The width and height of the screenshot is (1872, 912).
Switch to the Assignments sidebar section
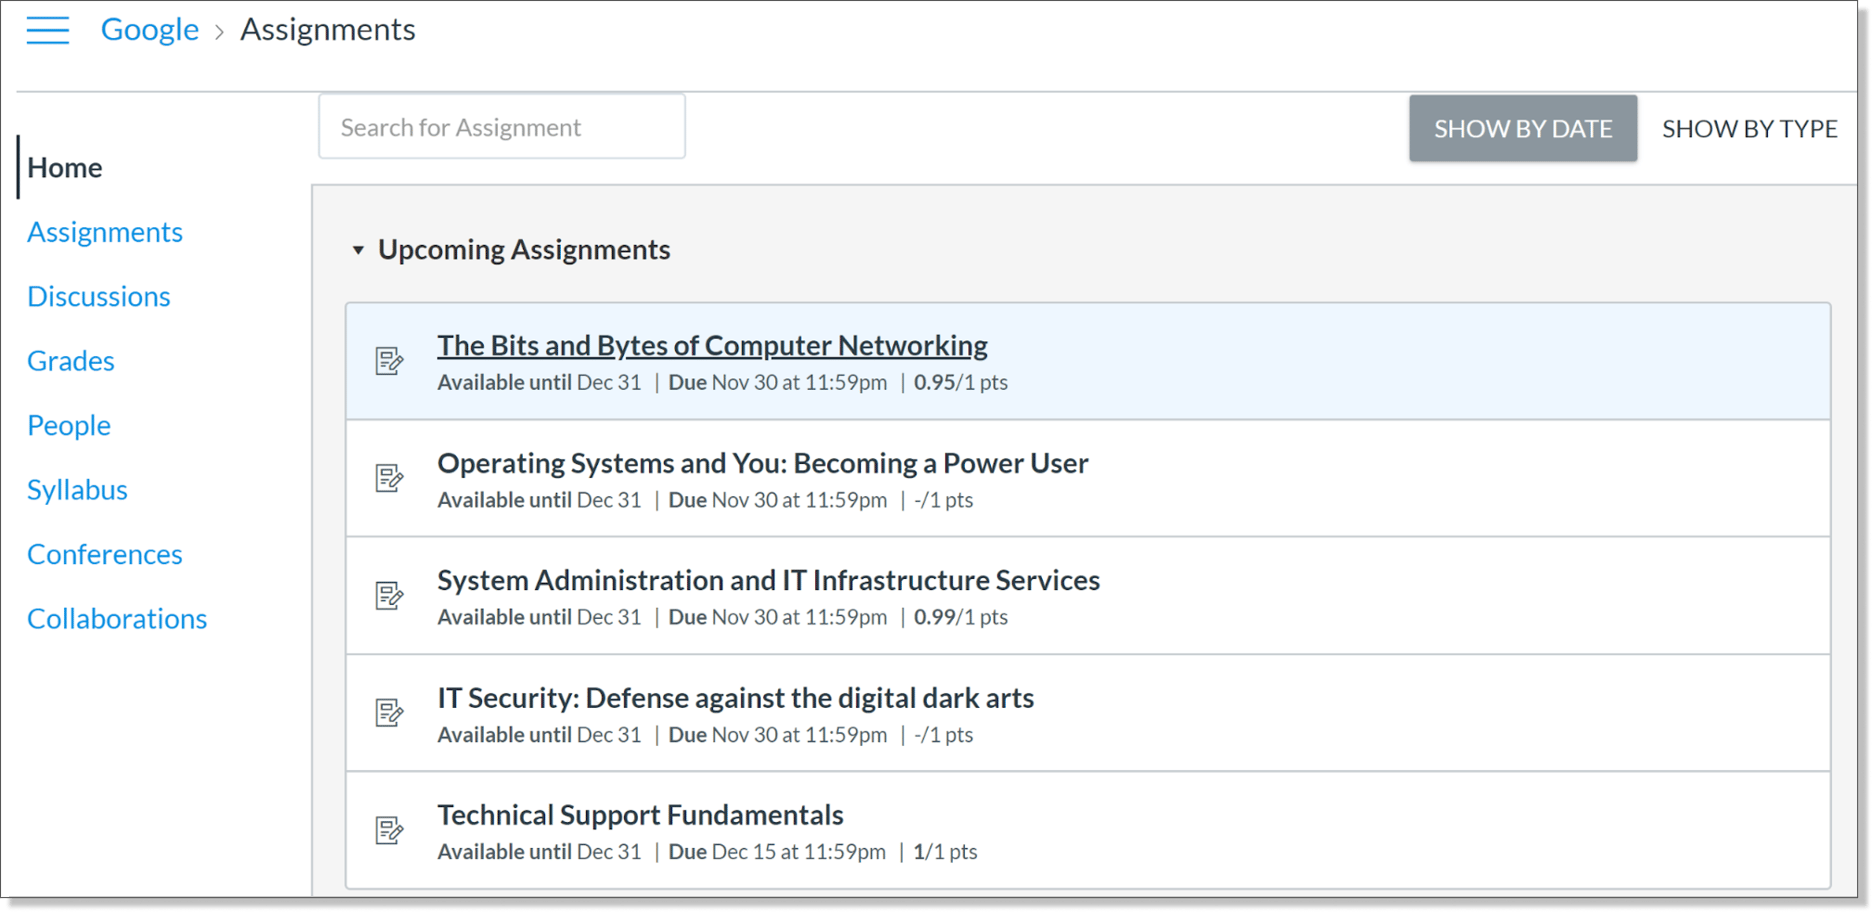pyautogui.click(x=105, y=231)
